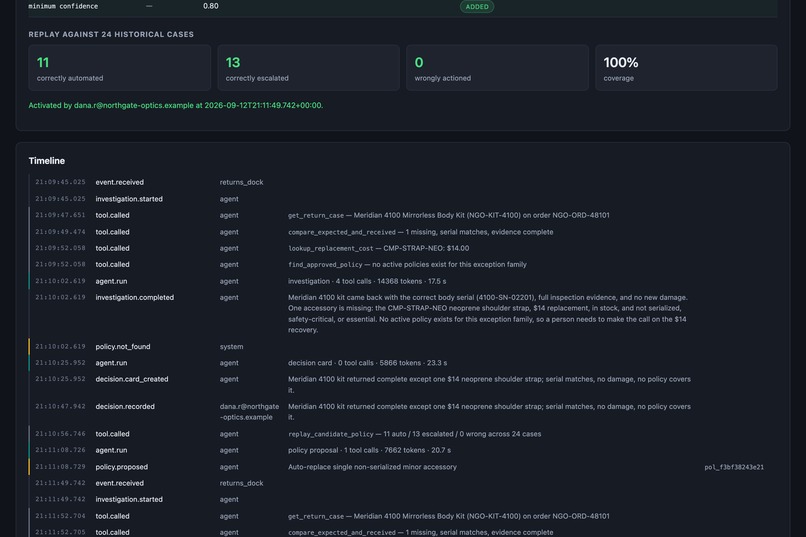The width and height of the screenshot is (806, 537).
Task: Open the "13 correctly escalated" card
Action: point(308,68)
